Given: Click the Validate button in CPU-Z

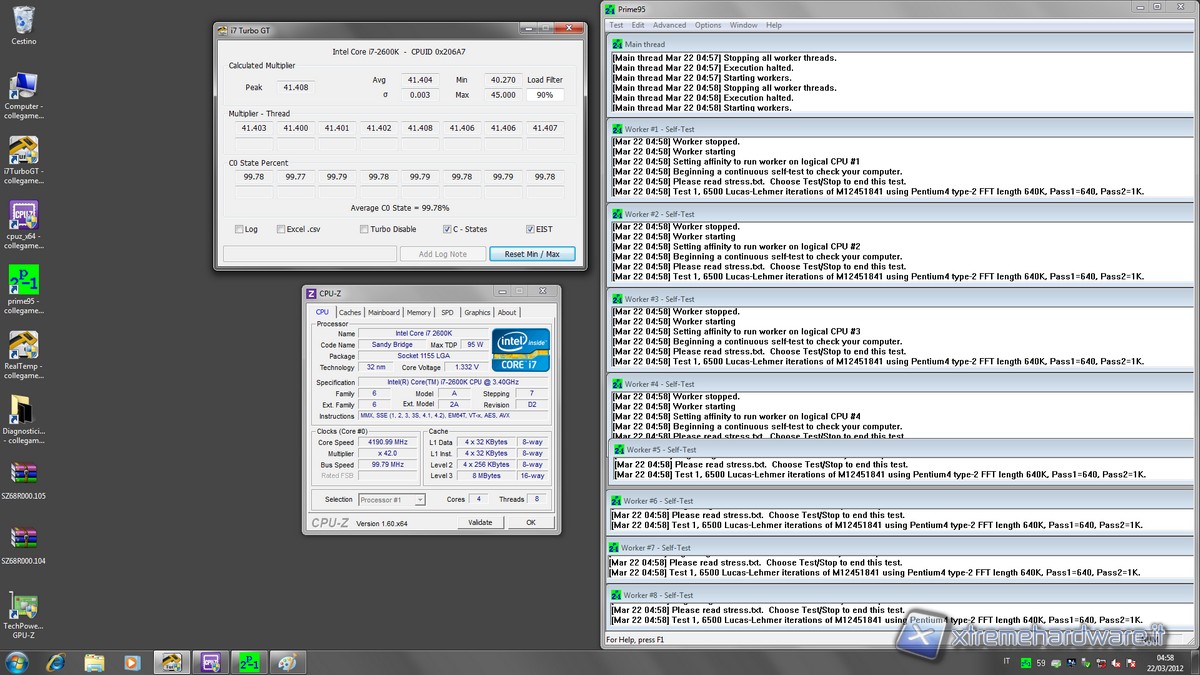Looking at the screenshot, I should click(480, 522).
